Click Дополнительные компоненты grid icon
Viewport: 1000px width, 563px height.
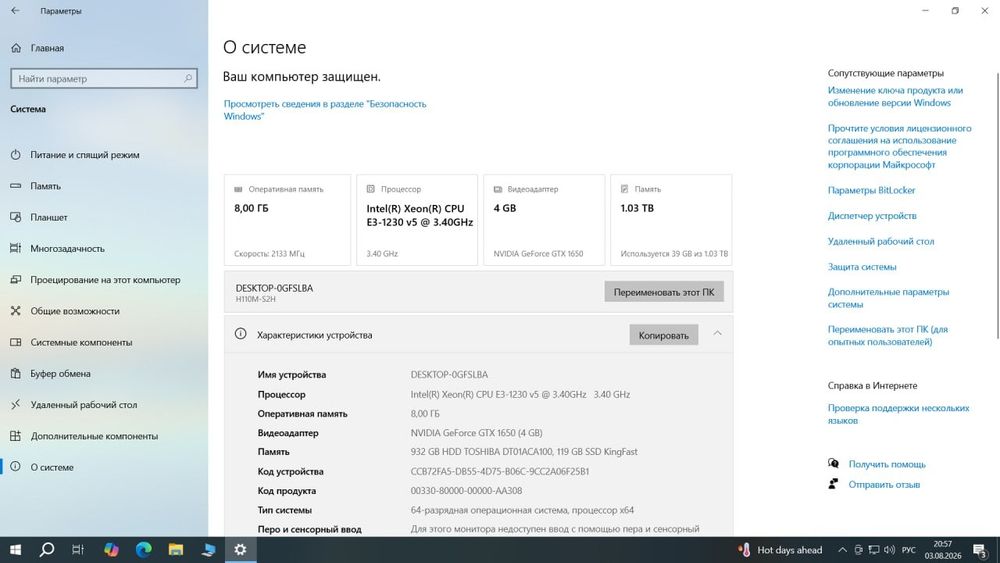click(x=16, y=436)
